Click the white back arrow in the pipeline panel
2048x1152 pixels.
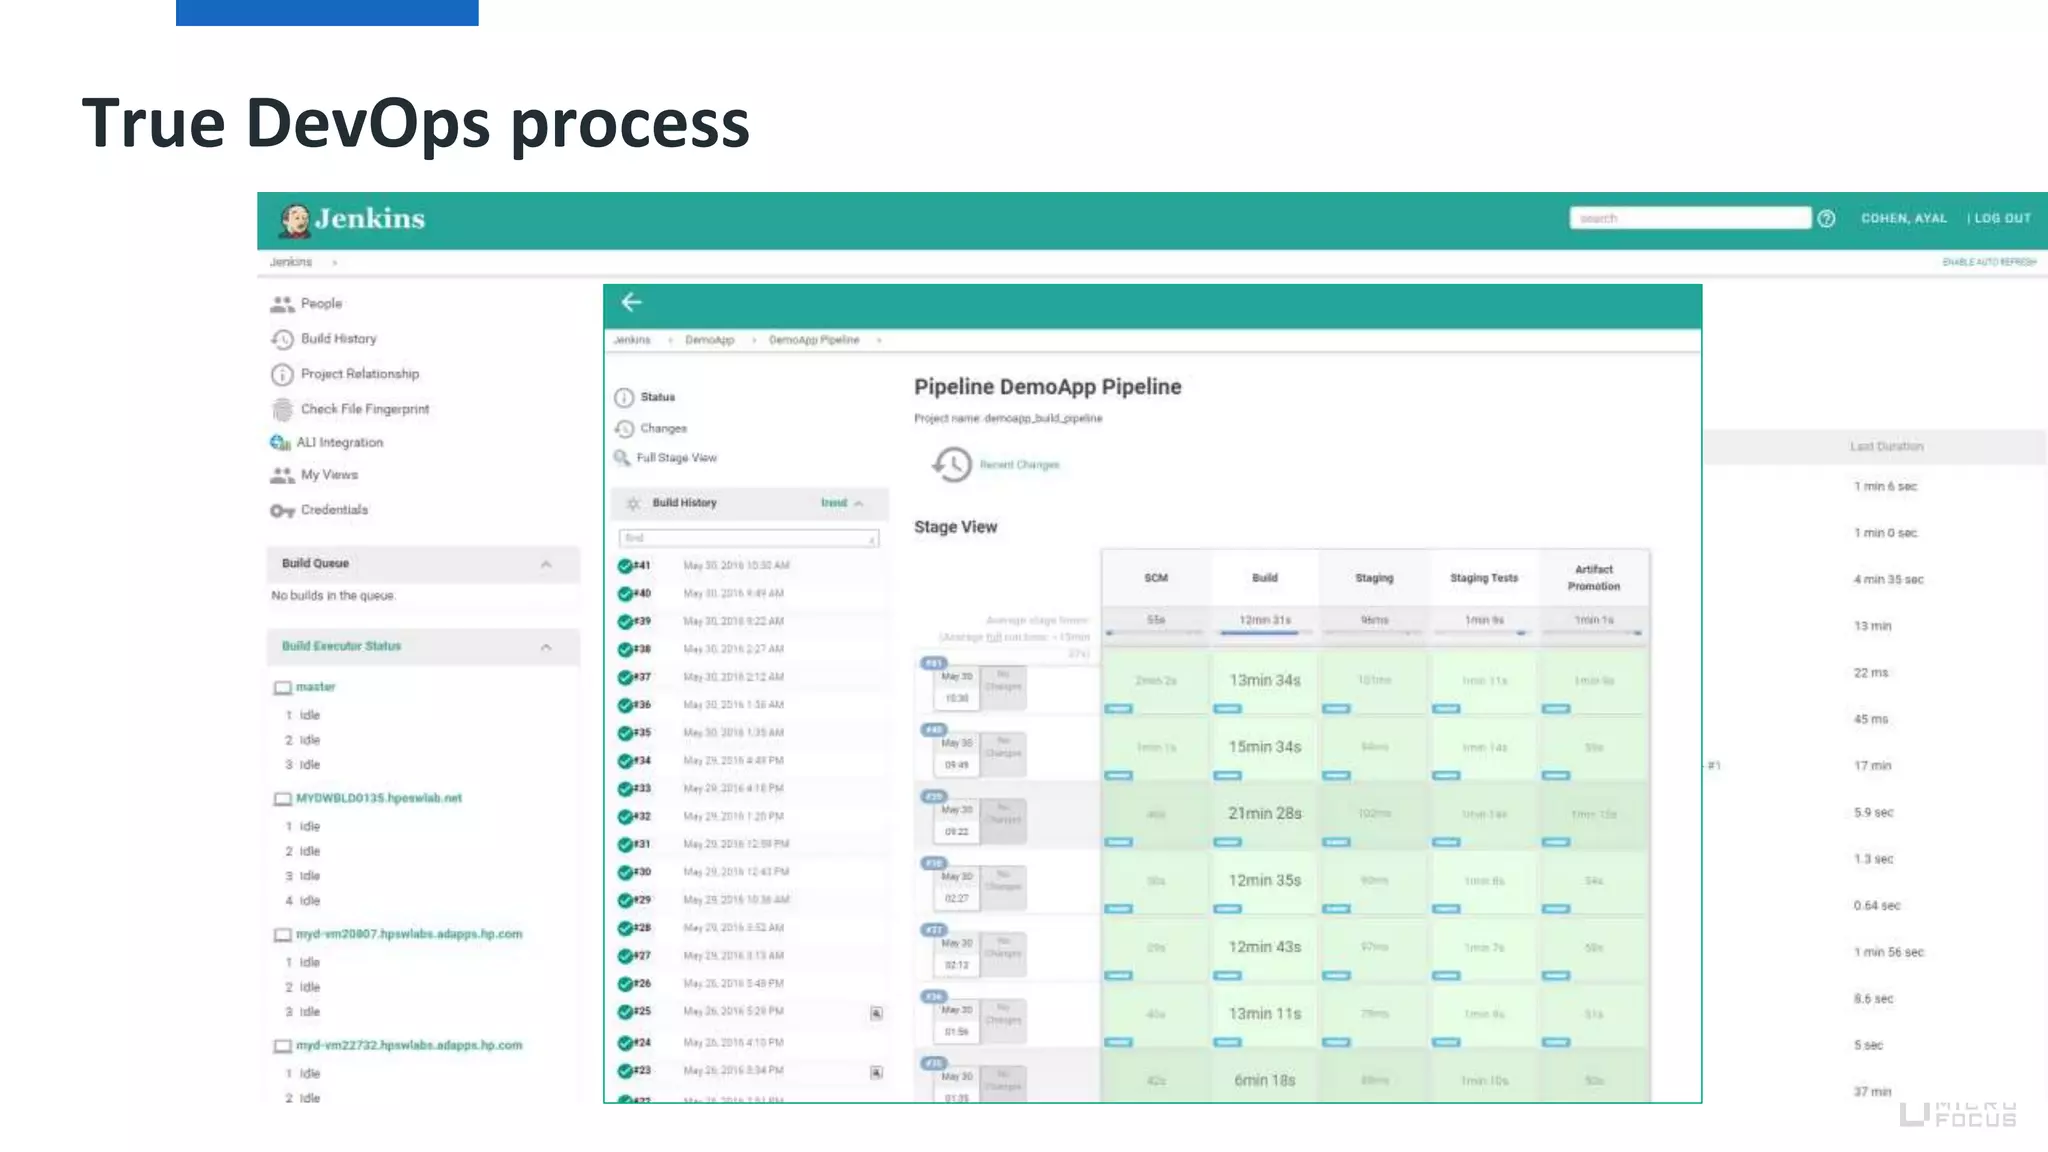tap(631, 302)
